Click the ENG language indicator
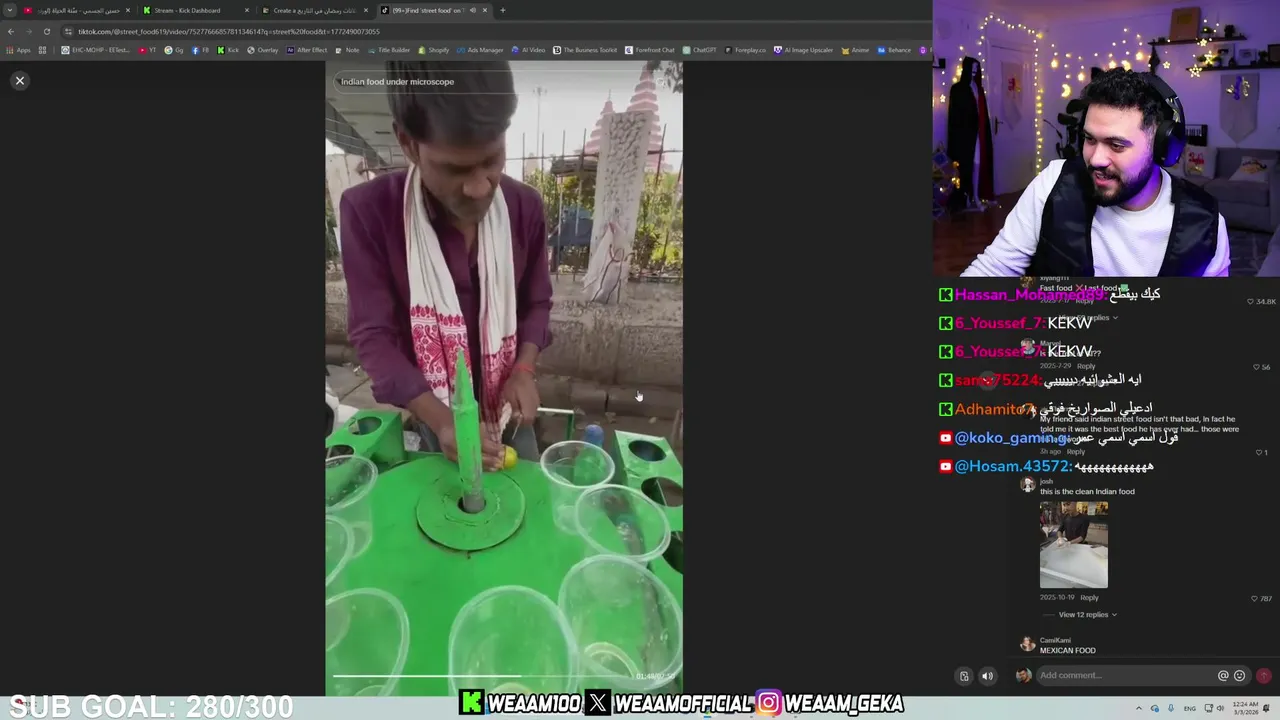Image resolution: width=1280 pixels, height=720 pixels. click(1190, 708)
